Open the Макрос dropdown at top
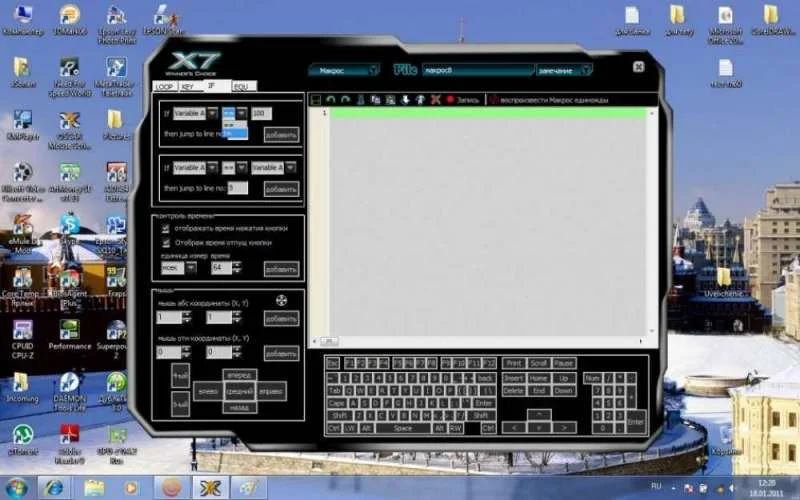 (373, 70)
